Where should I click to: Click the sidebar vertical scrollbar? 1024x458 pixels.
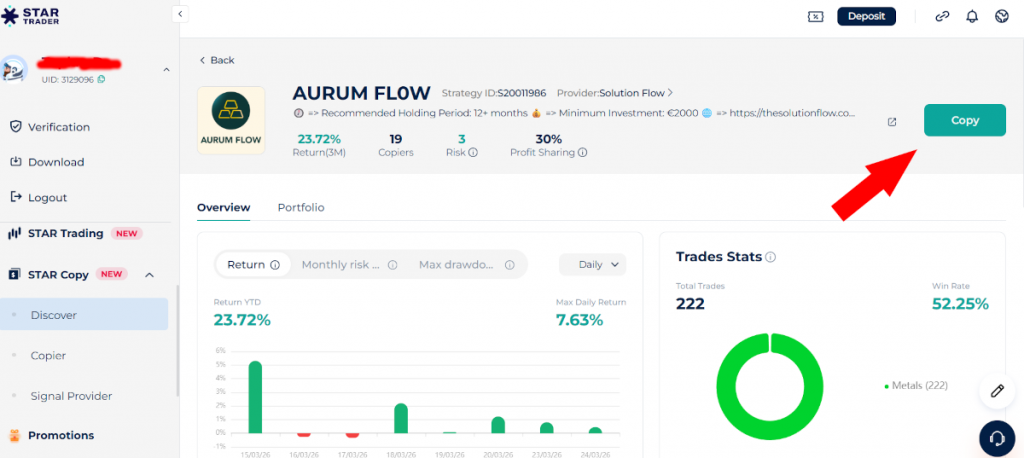point(178,342)
